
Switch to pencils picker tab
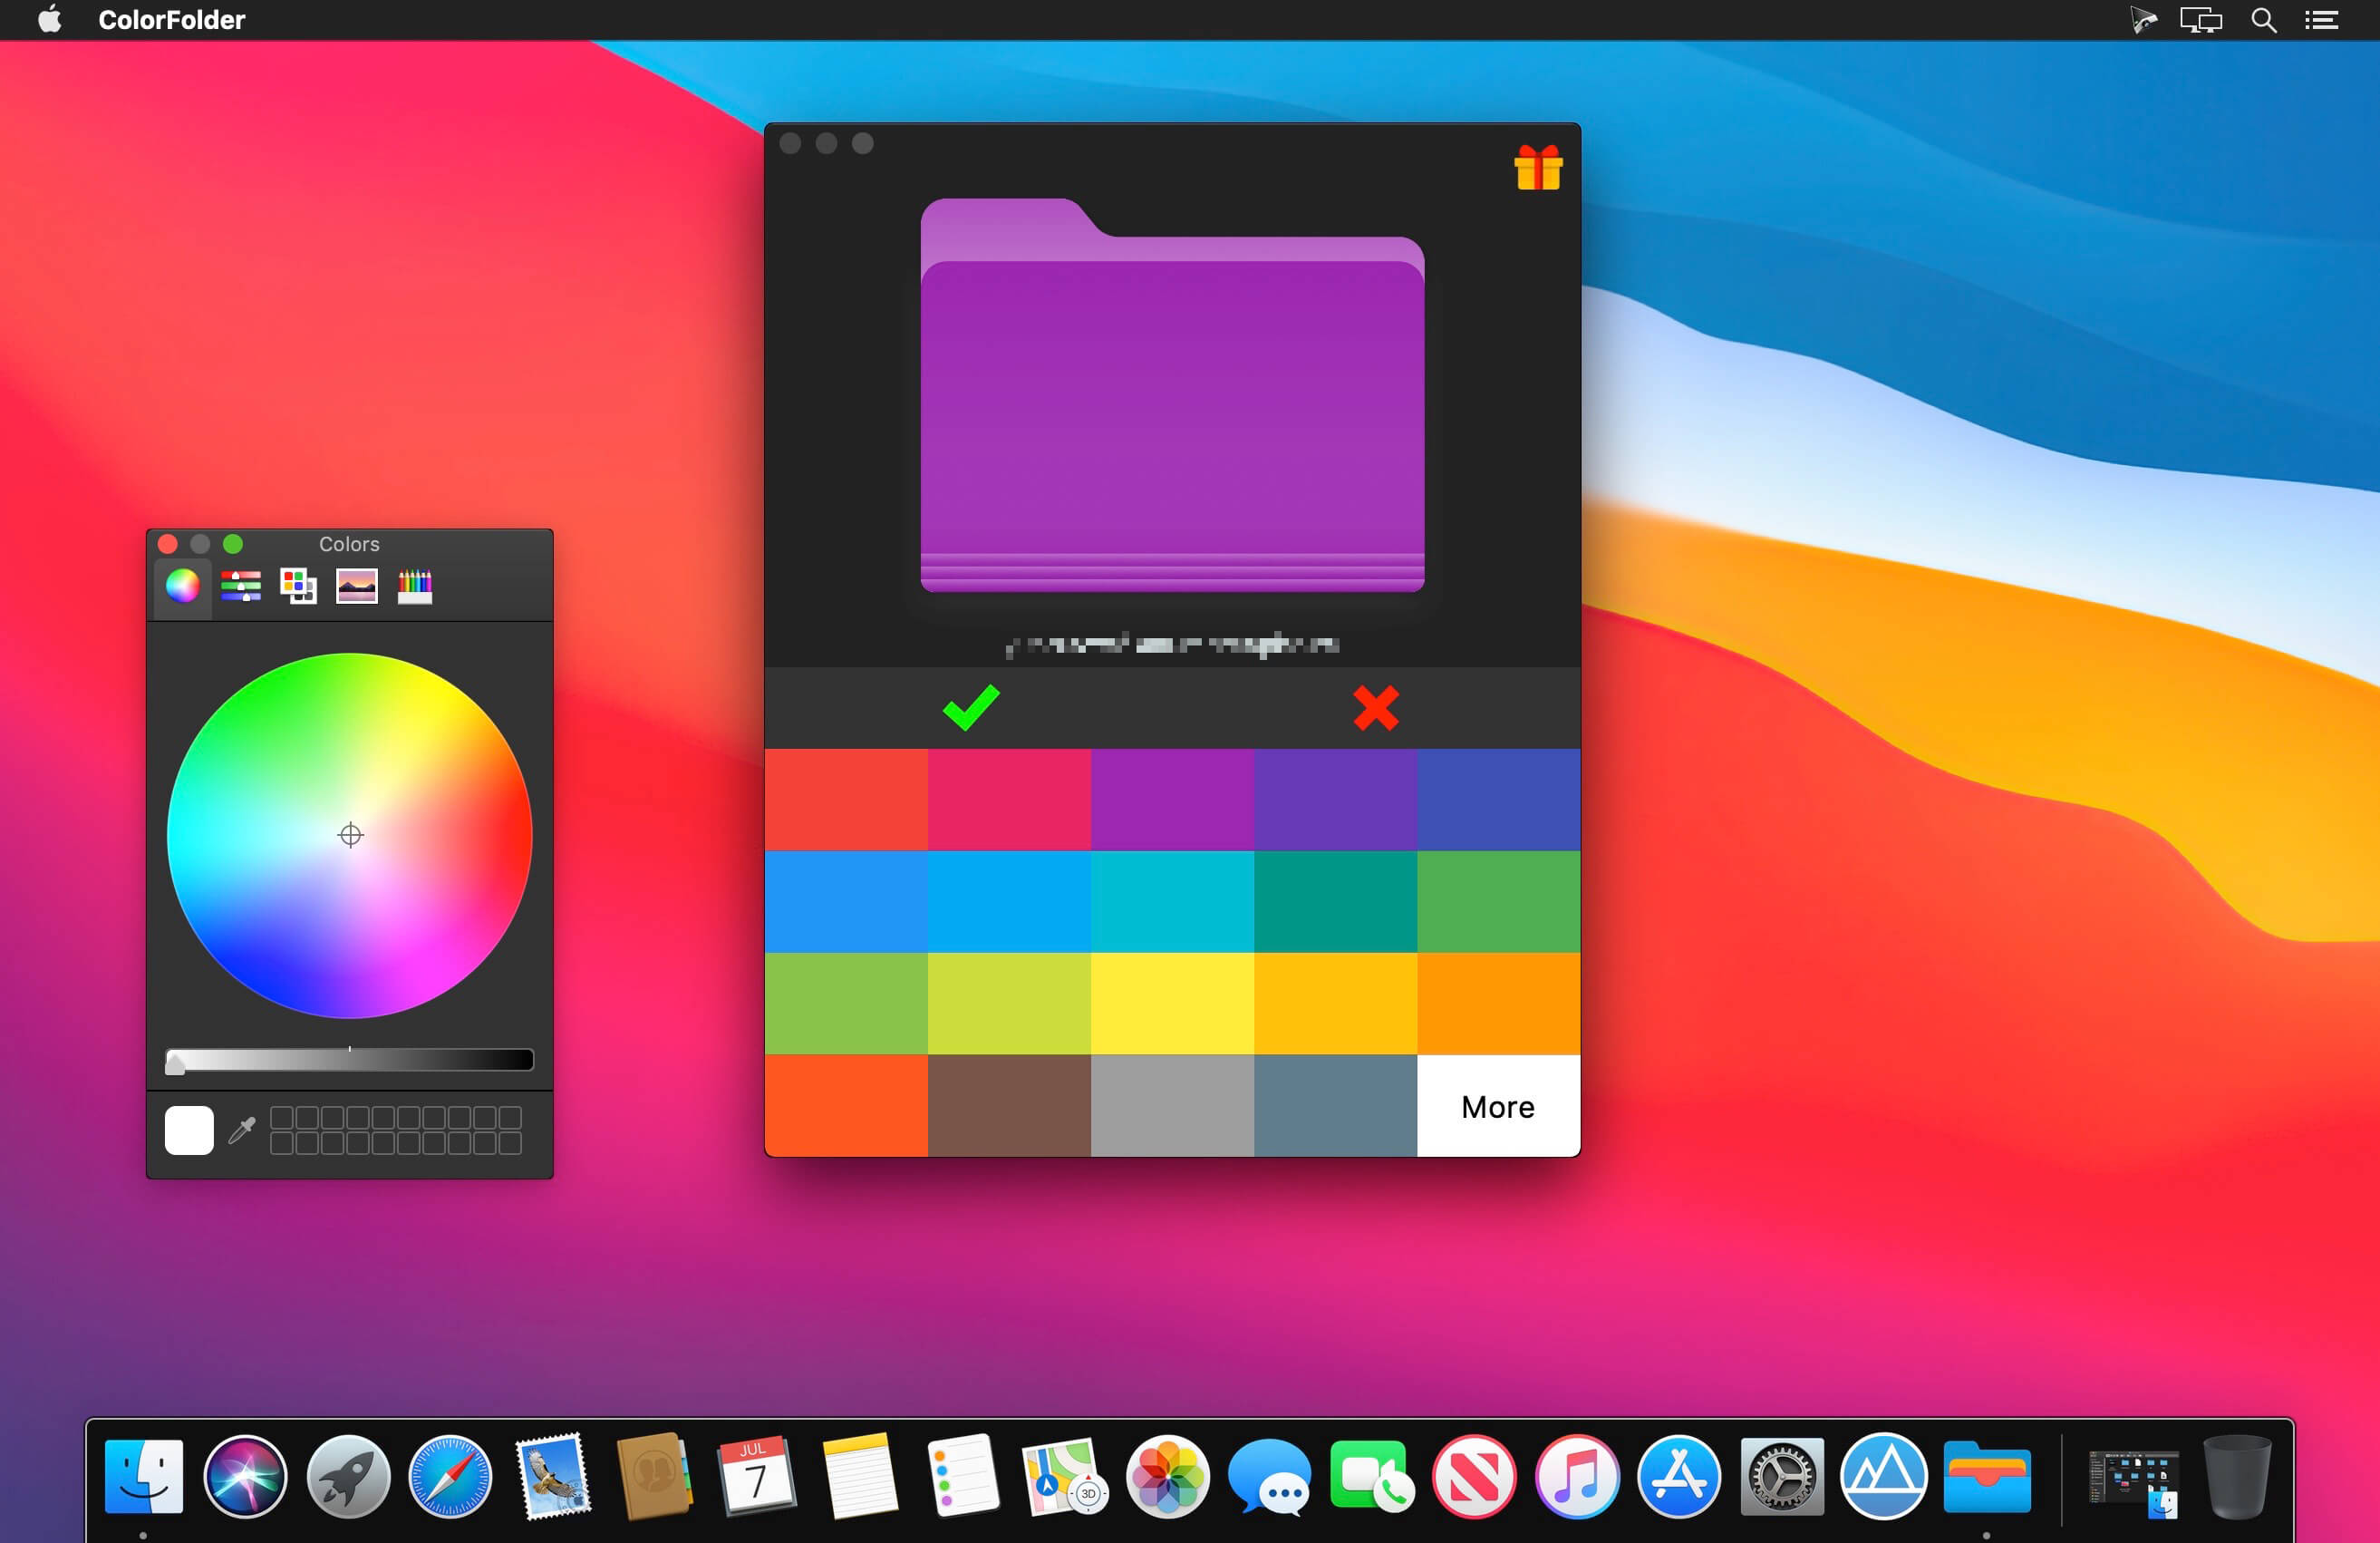(415, 586)
